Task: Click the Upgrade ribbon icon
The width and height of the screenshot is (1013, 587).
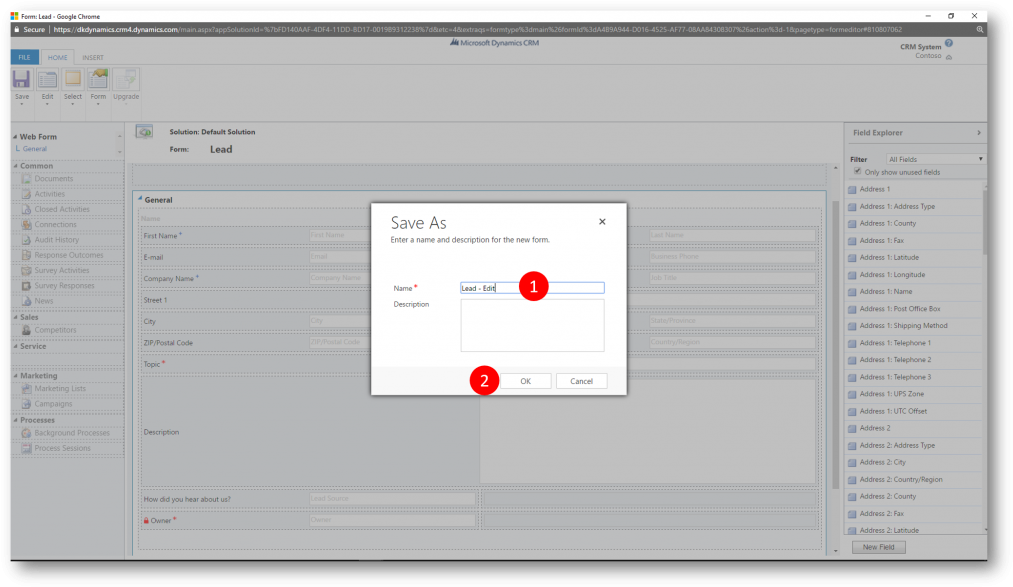Action: (126, 80)
